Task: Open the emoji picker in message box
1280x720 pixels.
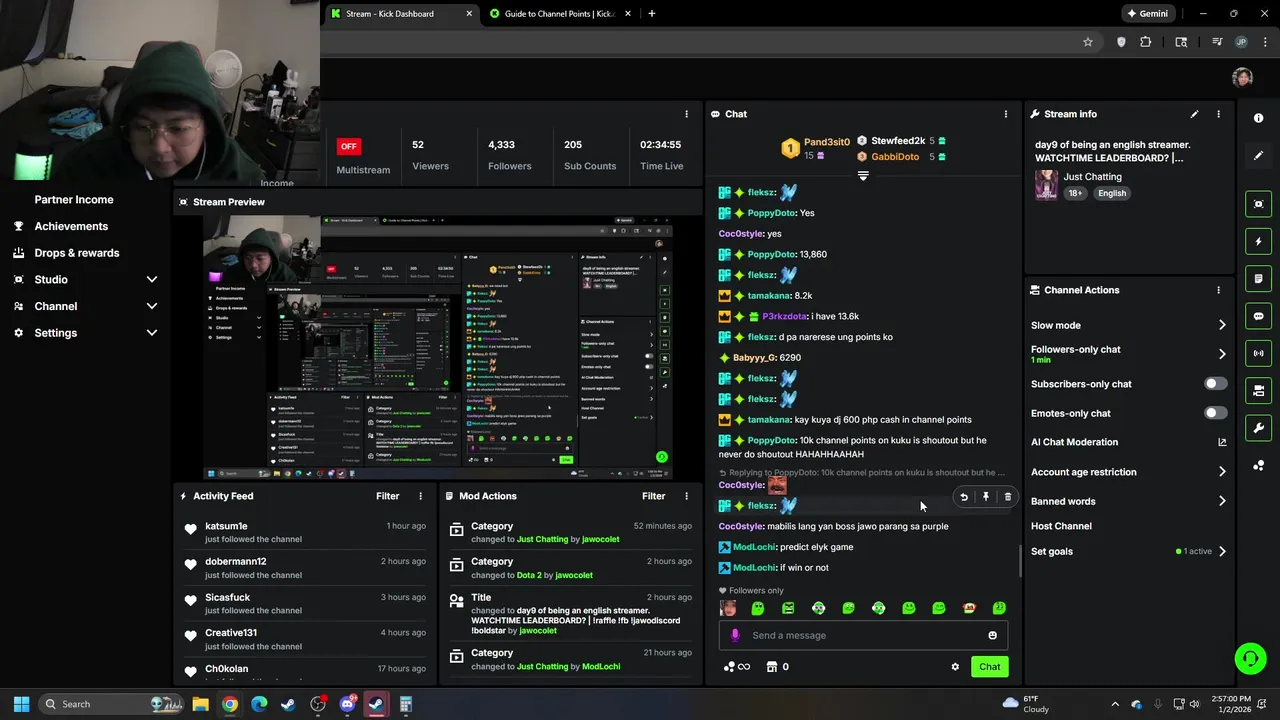Action: pyautogui.click(x=992, y=635)
